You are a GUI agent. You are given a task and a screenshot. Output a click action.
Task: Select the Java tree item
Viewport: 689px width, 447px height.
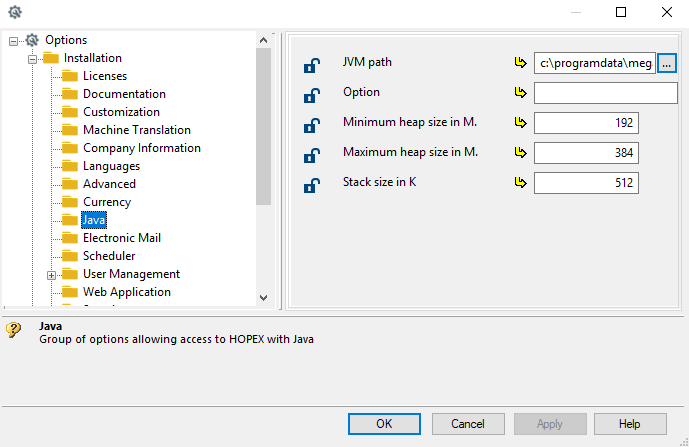[94, 220]
